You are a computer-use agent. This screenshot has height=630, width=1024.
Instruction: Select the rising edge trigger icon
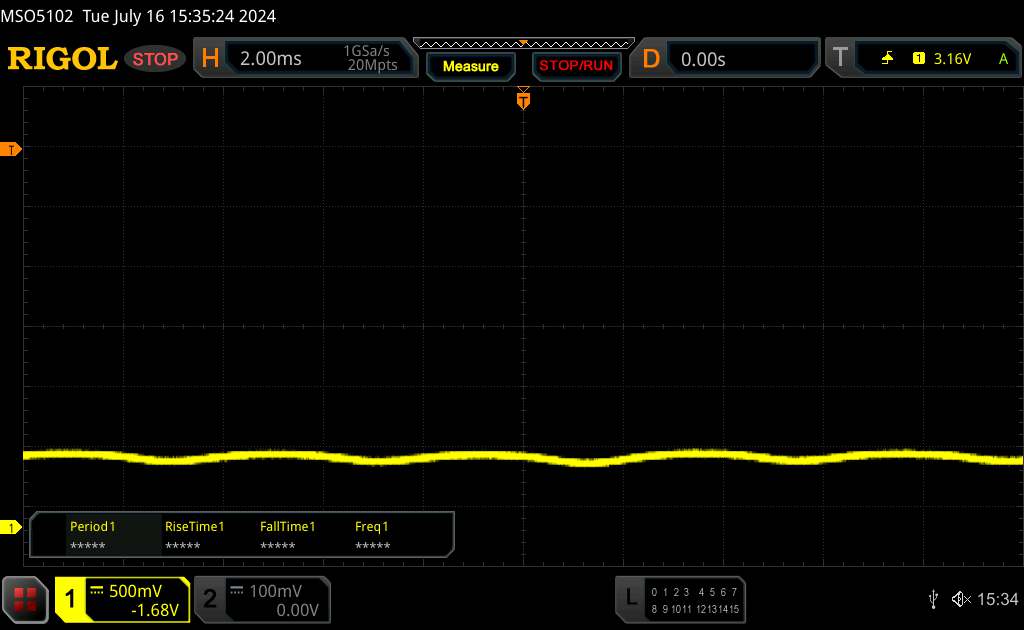[x=887, y=59]
